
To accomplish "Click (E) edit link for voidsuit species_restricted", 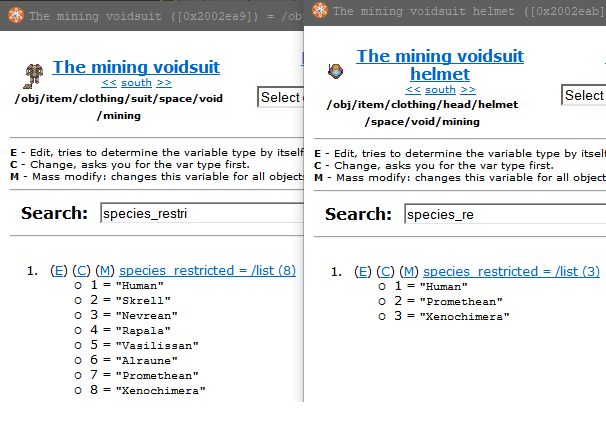I will (59, 270).
